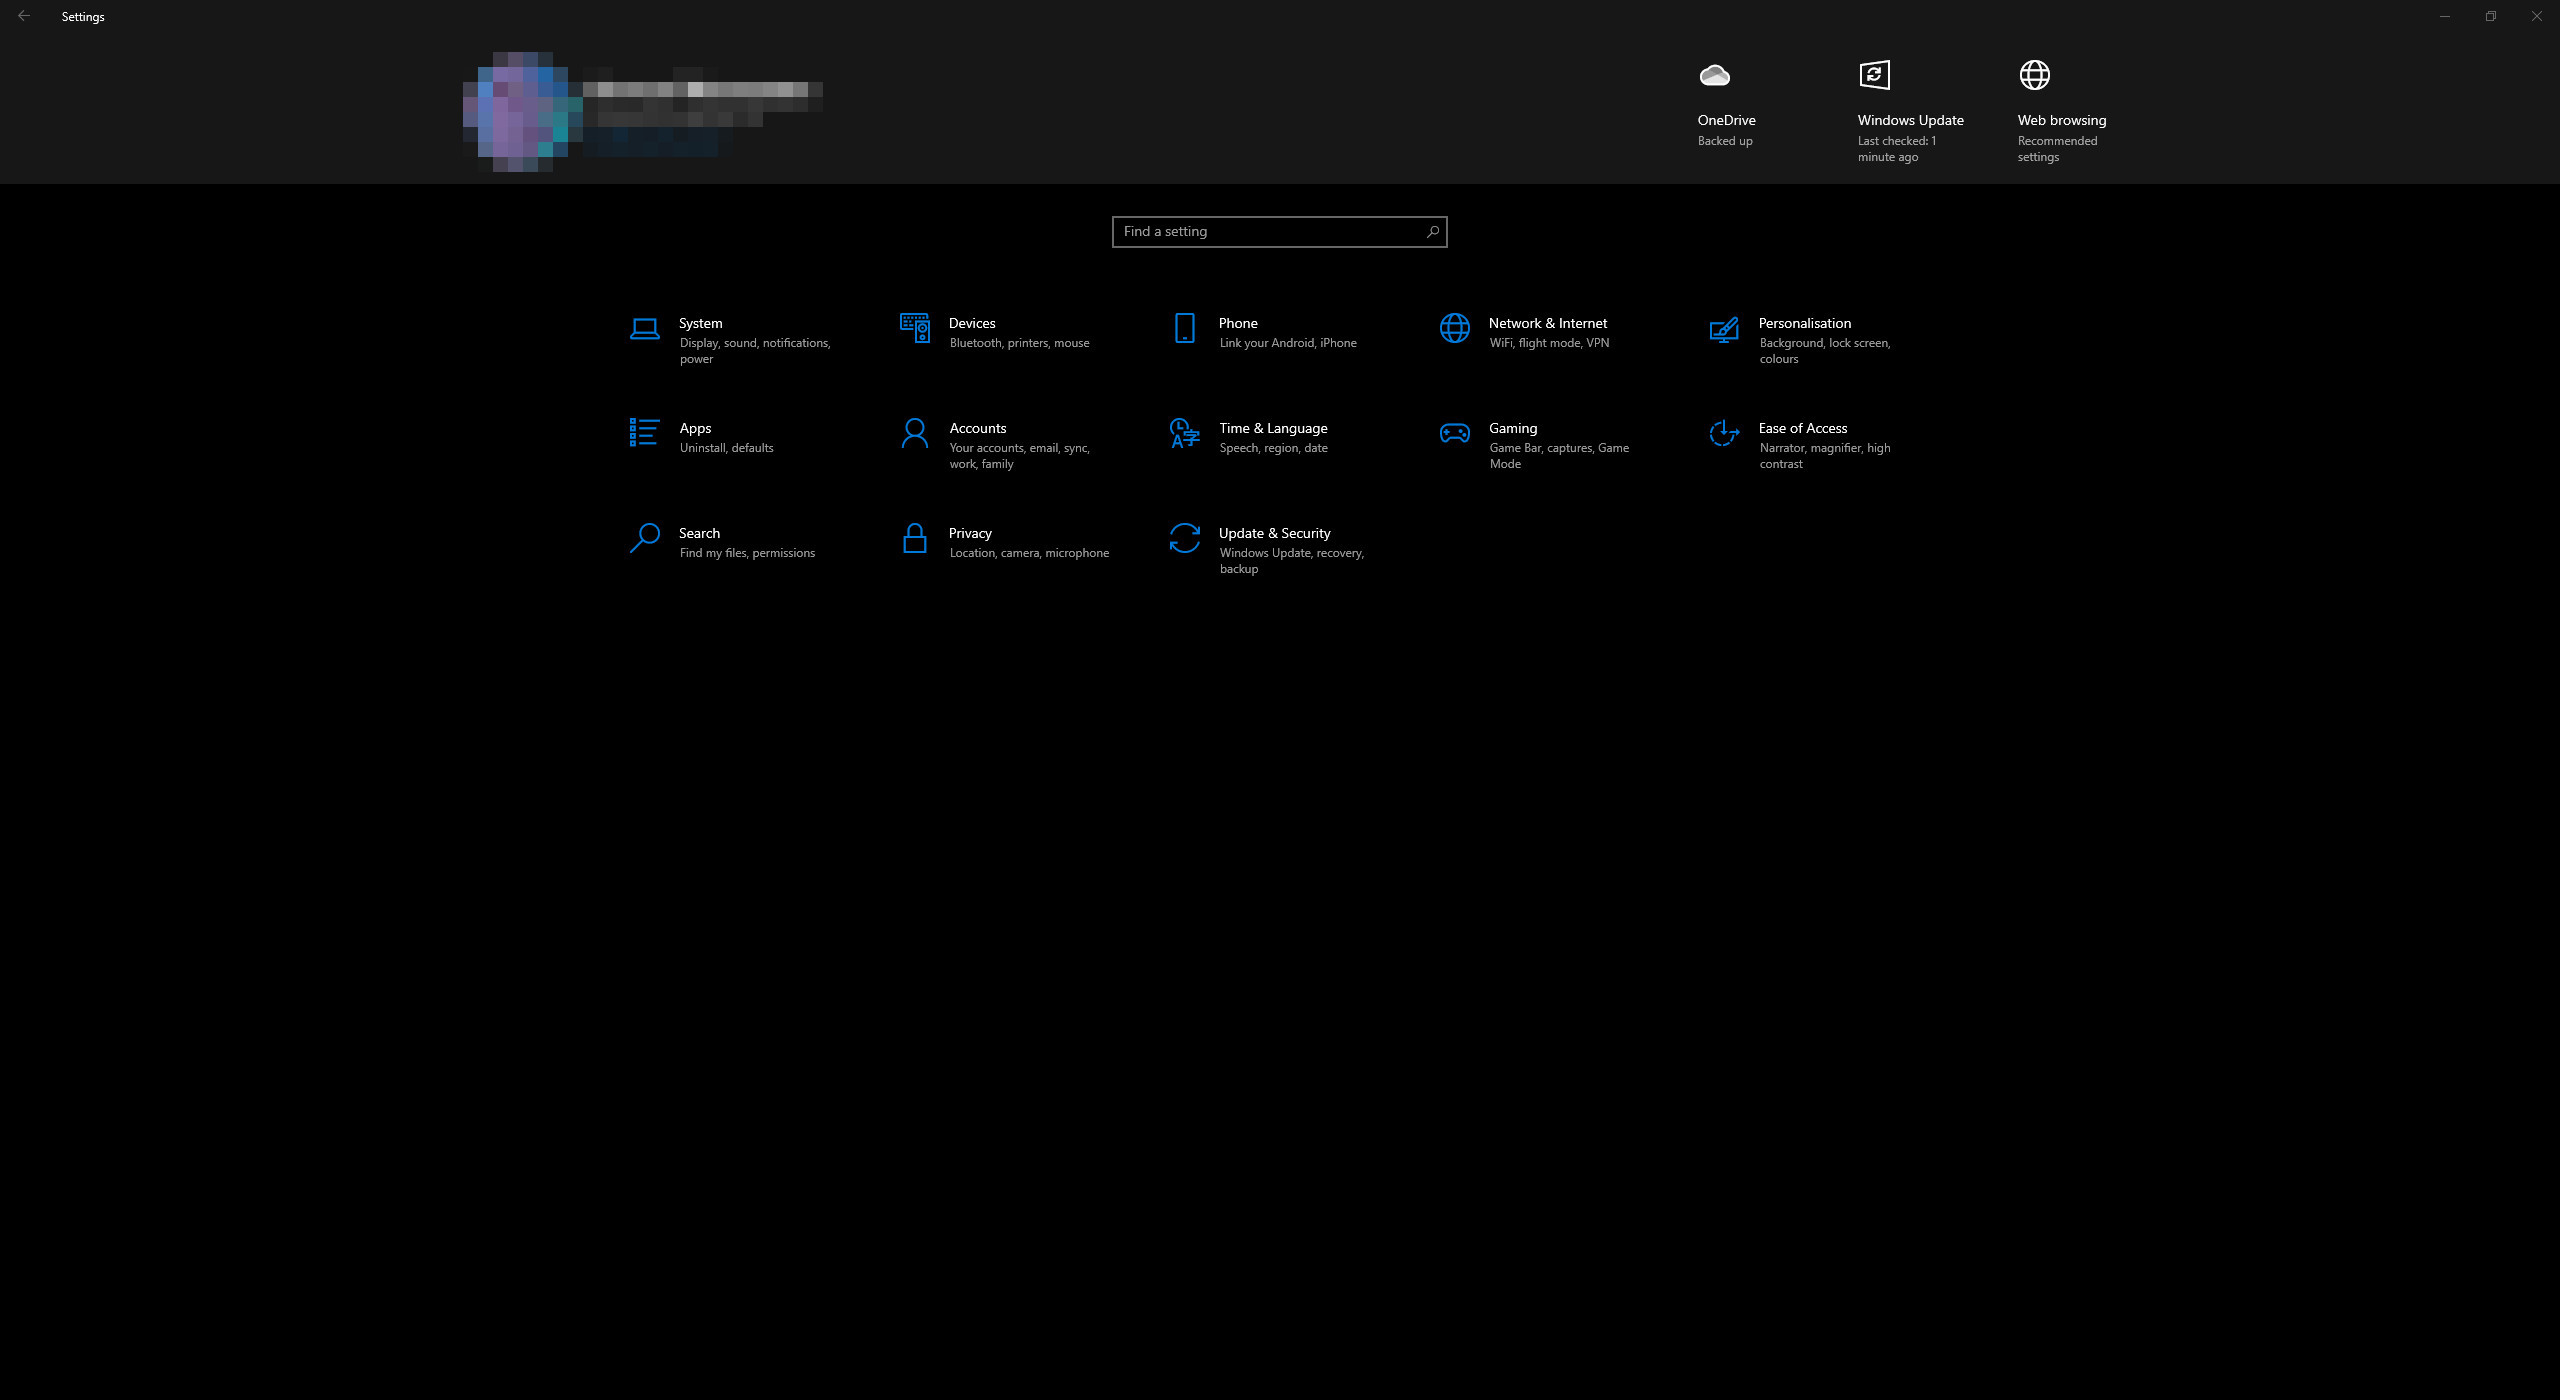
Task: Go back using the back arrow
Action: 24,16
